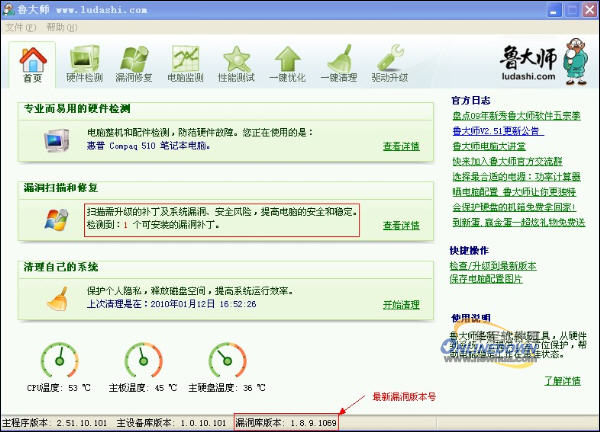Image resolution: width=600 pixels, height=432 pixels.
Task: Open 驱动升级 wrench icon
Action: 390,64
